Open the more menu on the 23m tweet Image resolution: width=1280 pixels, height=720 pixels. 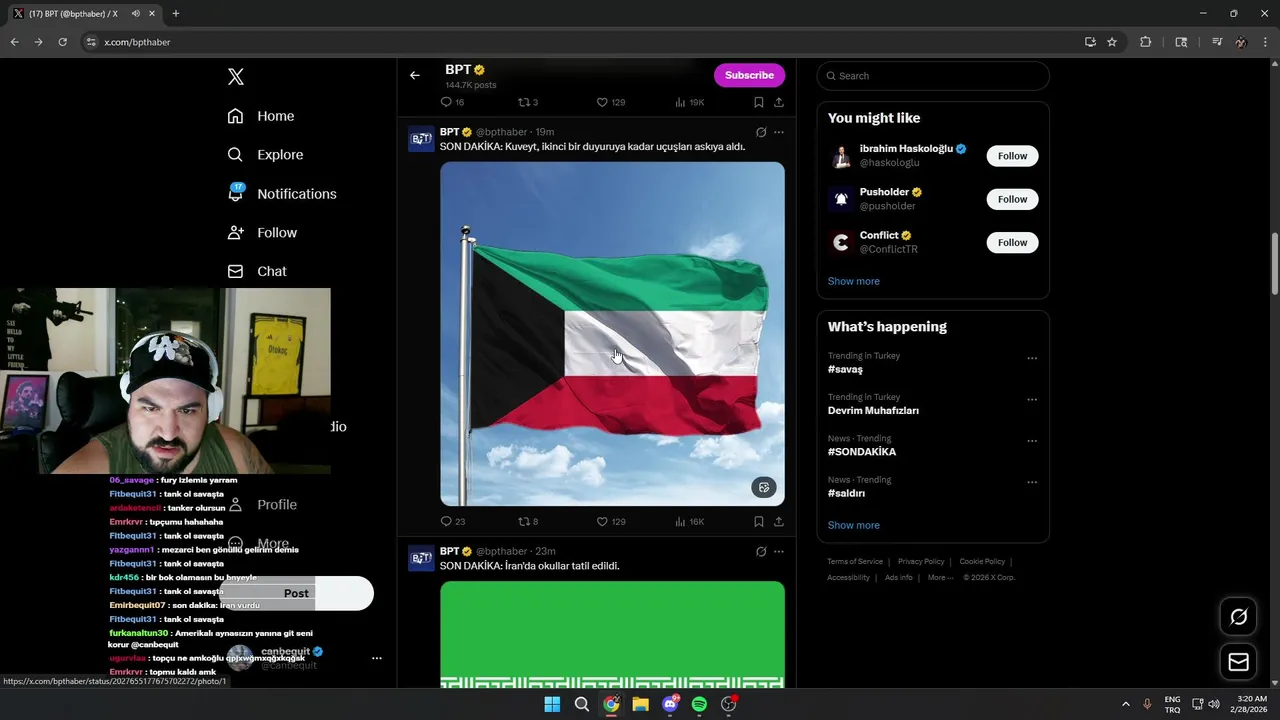(x=779, y=551)
